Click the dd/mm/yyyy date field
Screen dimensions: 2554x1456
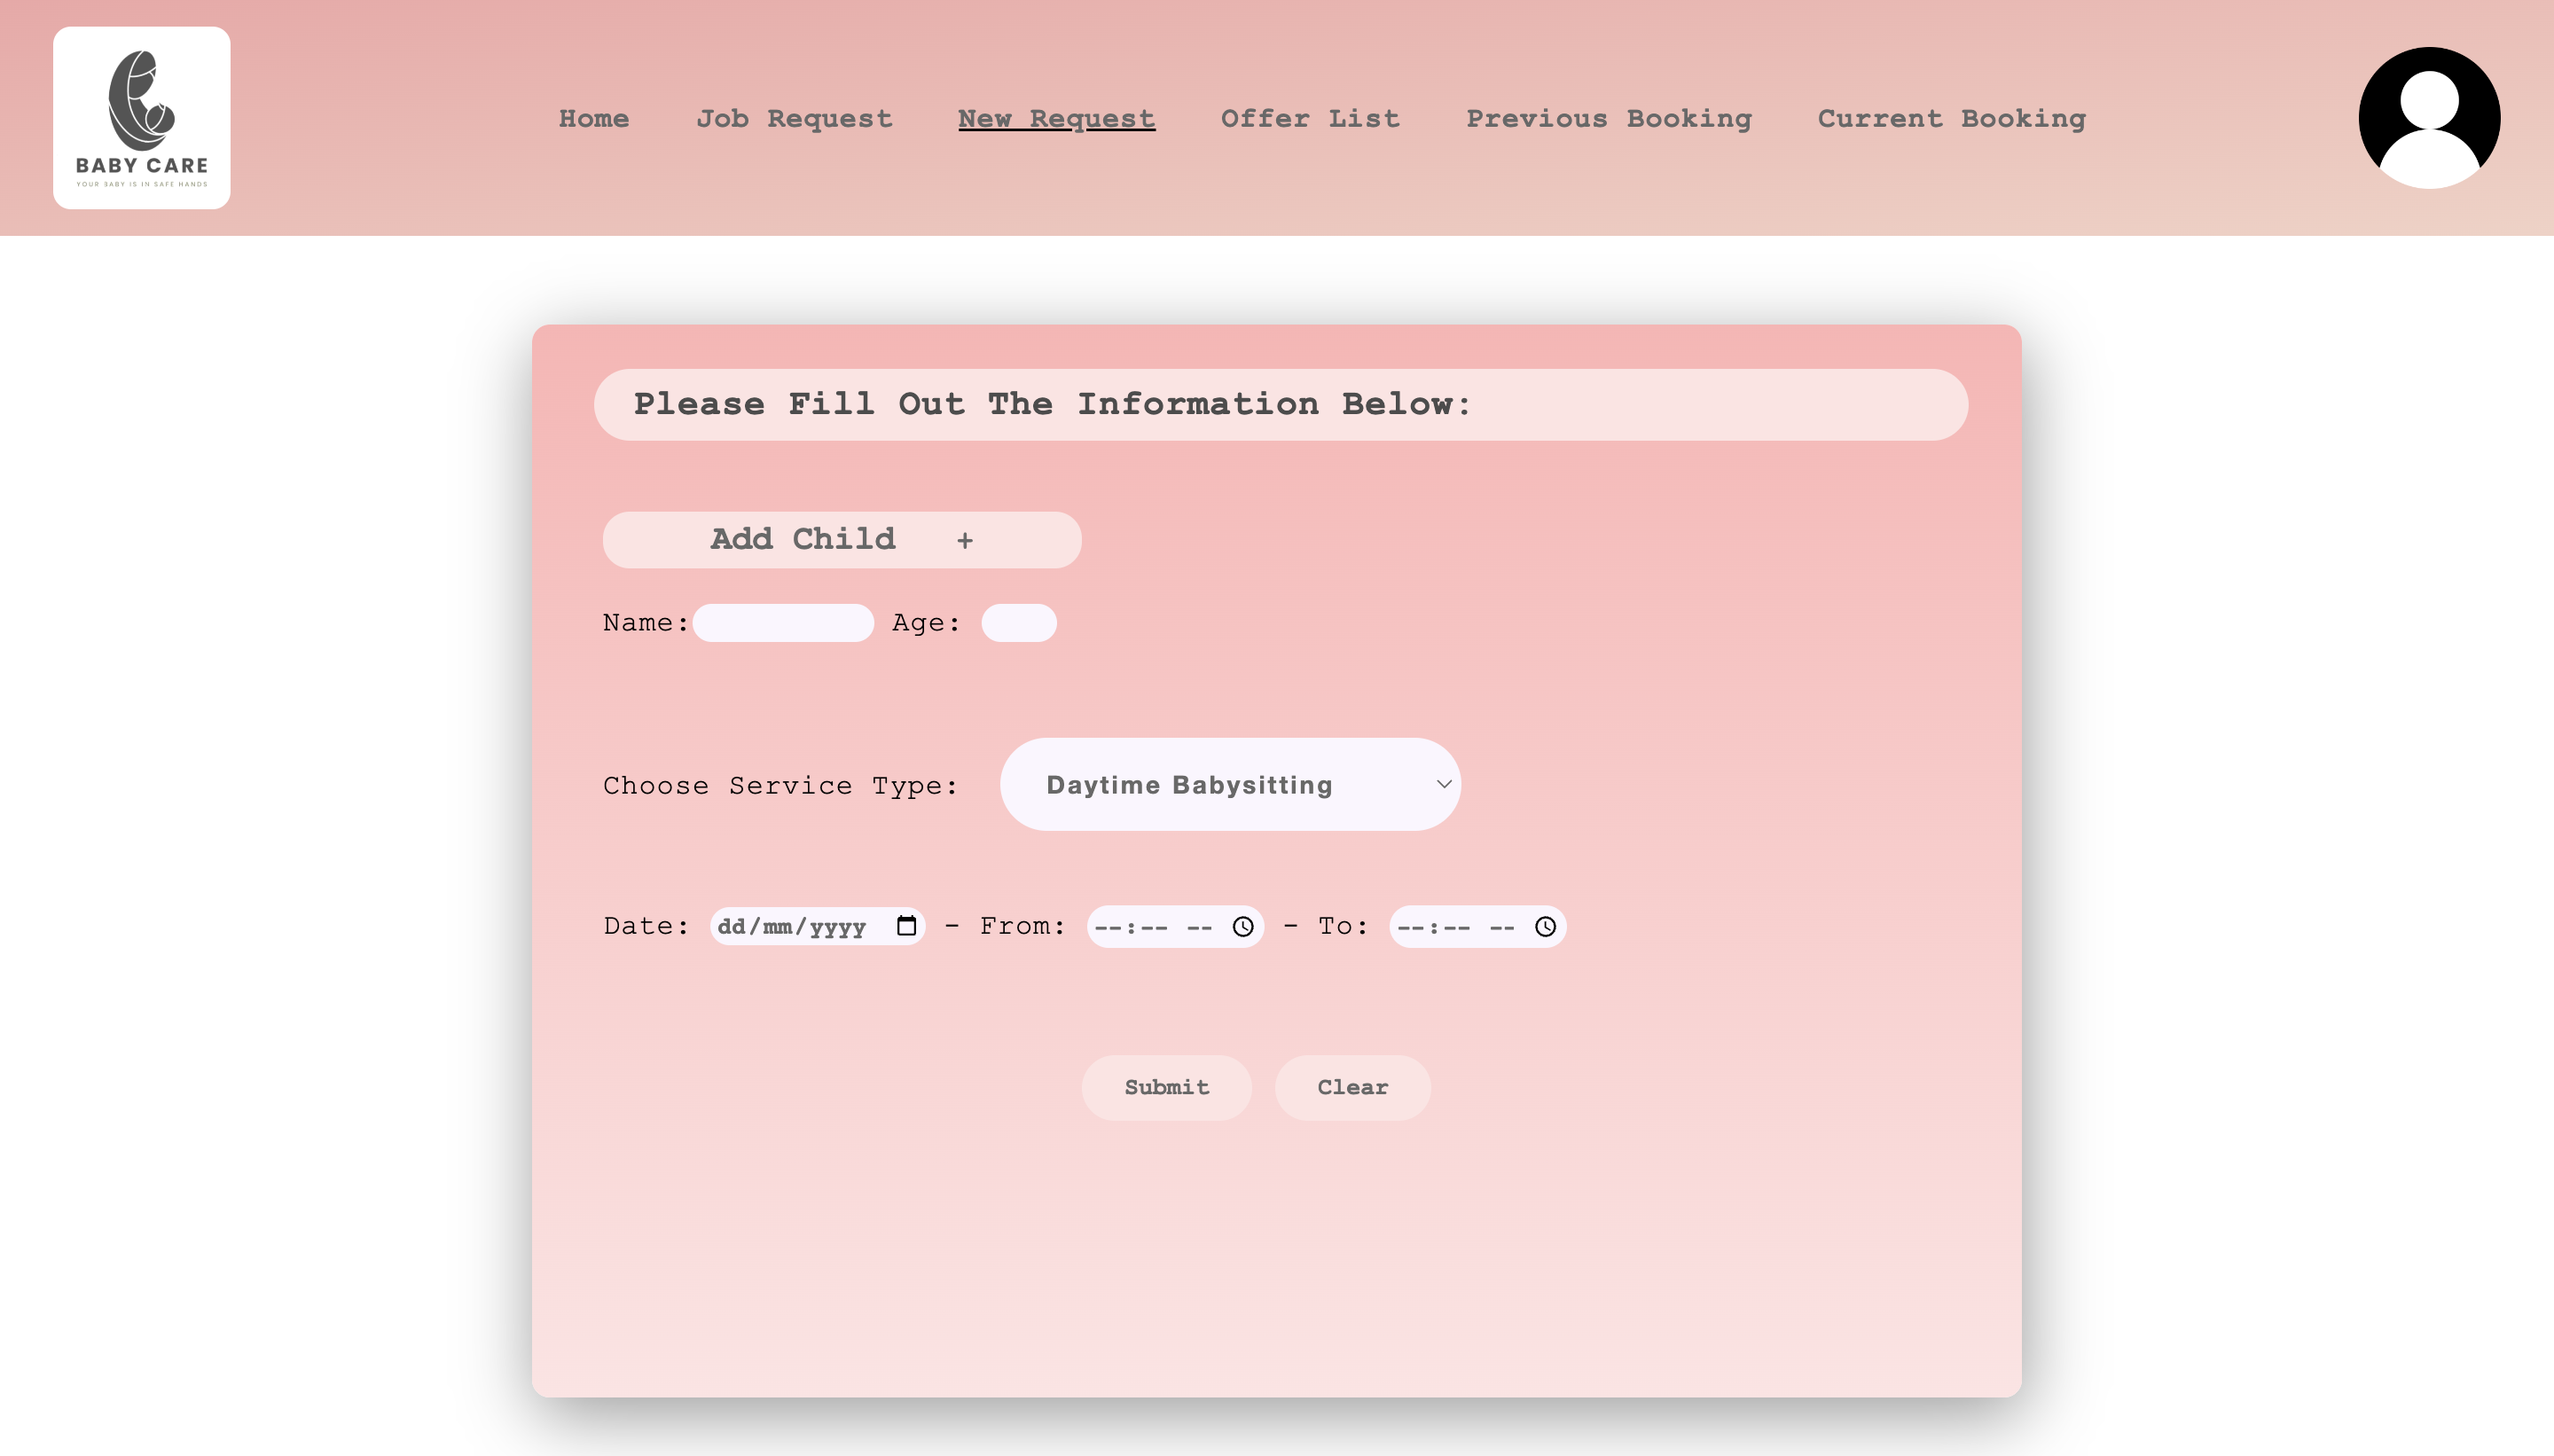click(x=817, y=926)
